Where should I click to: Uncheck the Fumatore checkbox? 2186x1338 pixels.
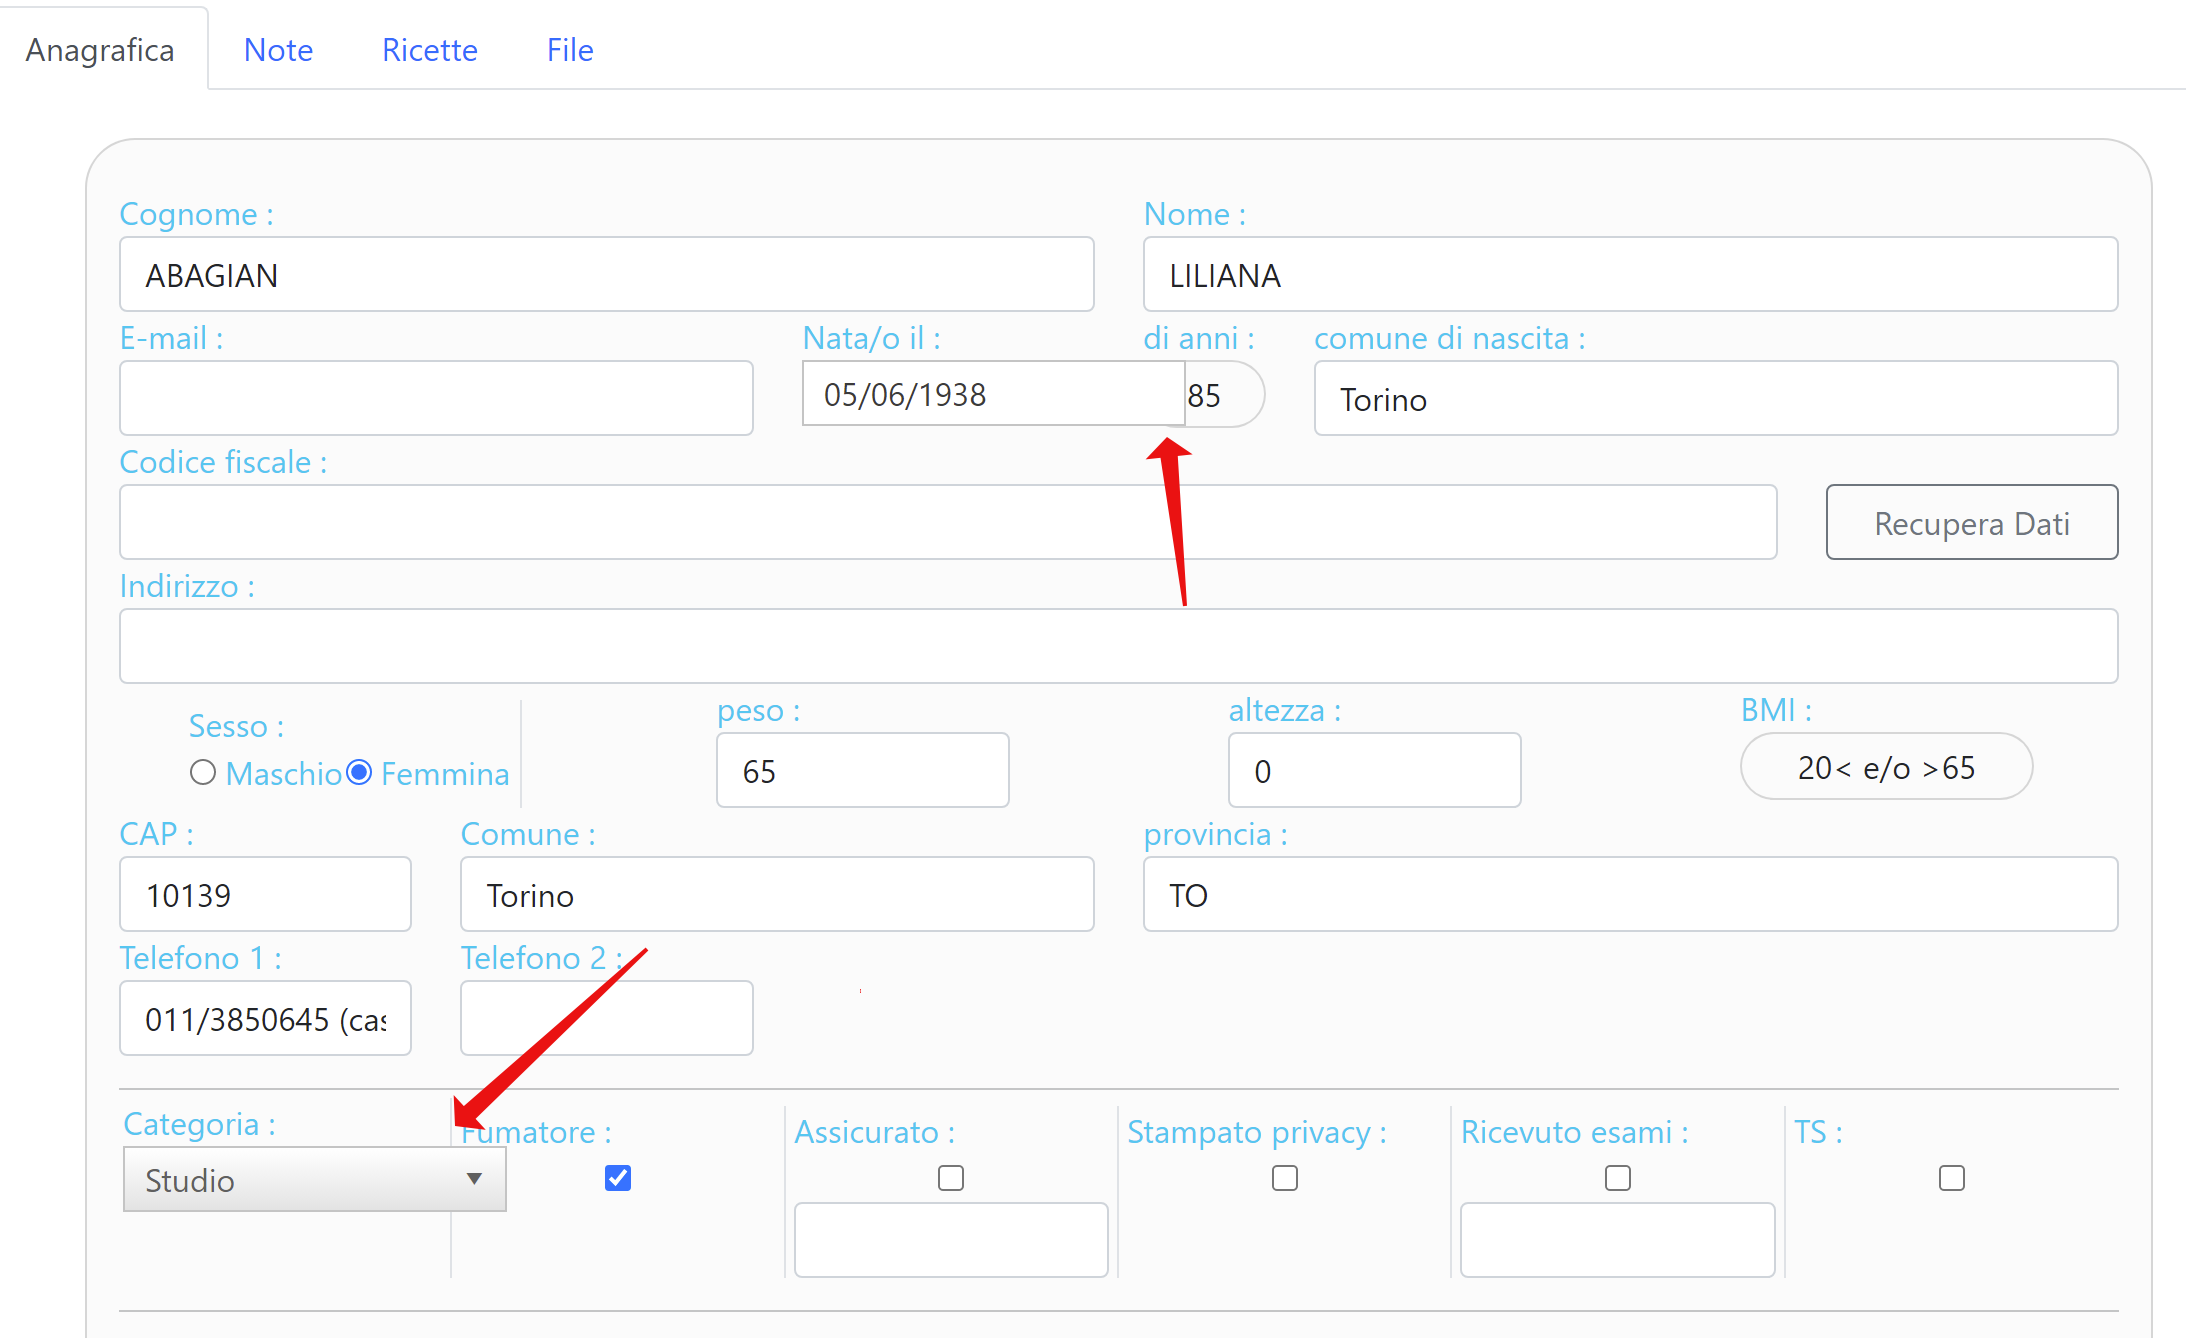[x=618, y=1178]
